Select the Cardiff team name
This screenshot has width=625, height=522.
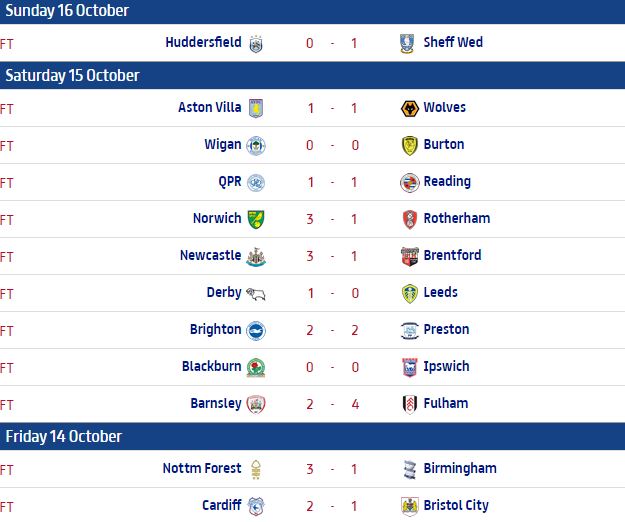221,505
